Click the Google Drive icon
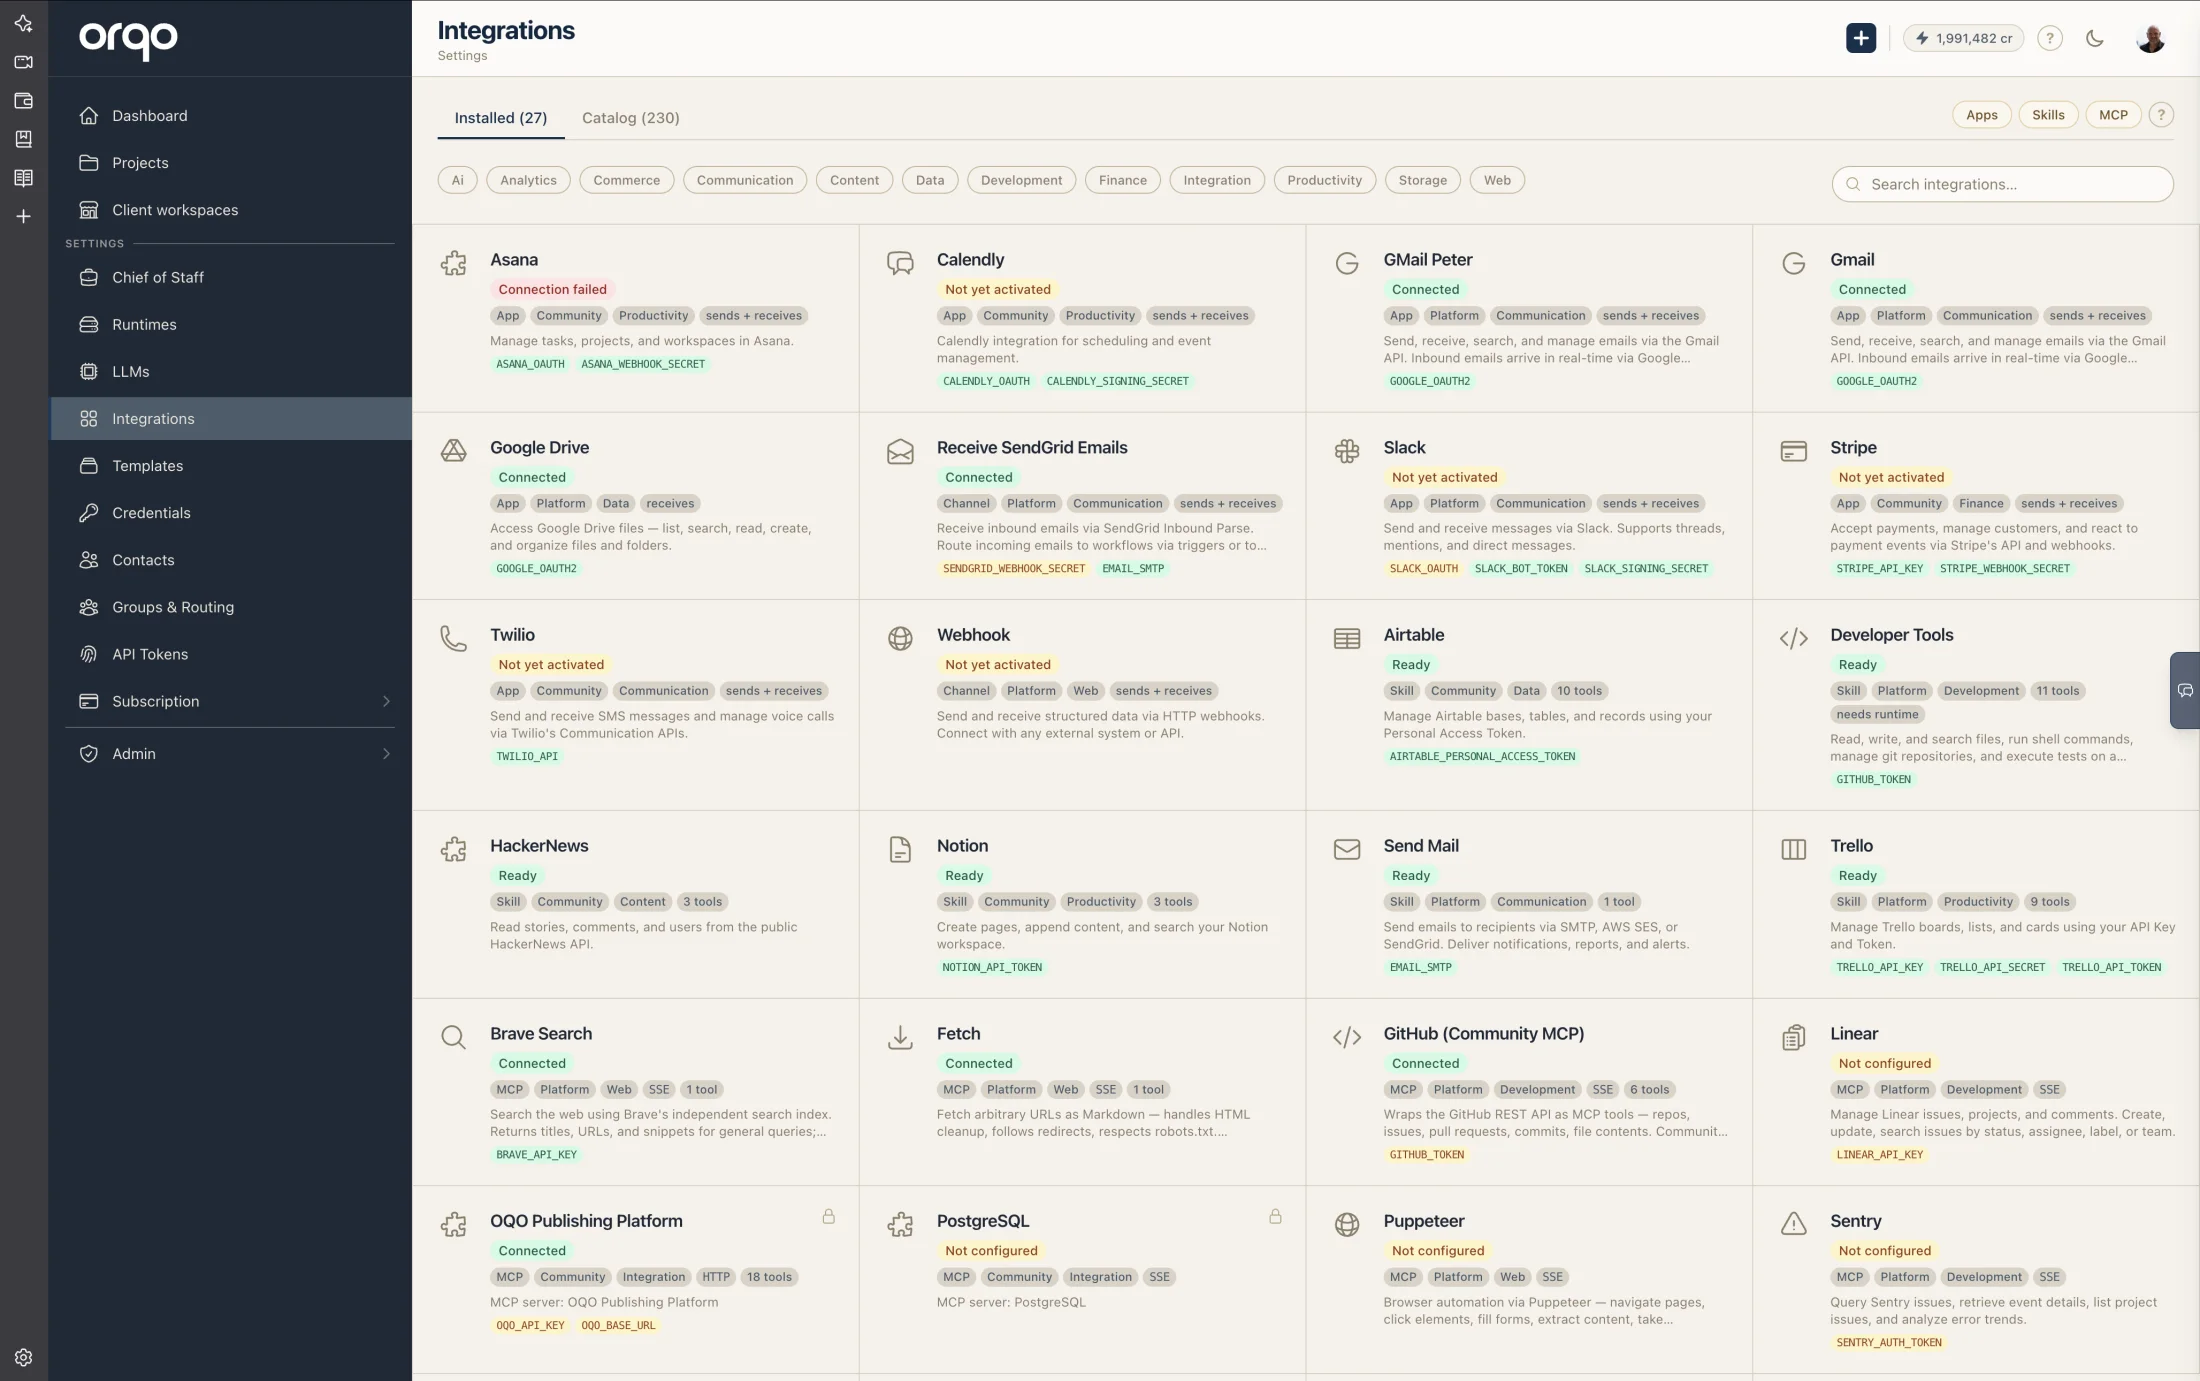 tap(453, 451)
